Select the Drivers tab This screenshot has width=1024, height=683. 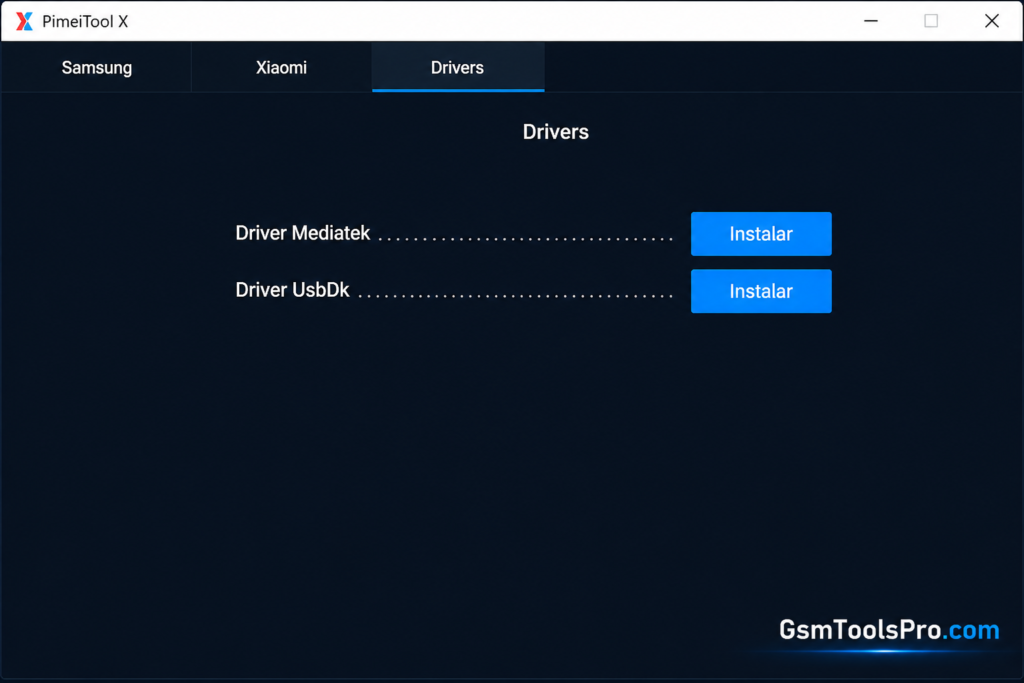(458, 67)
